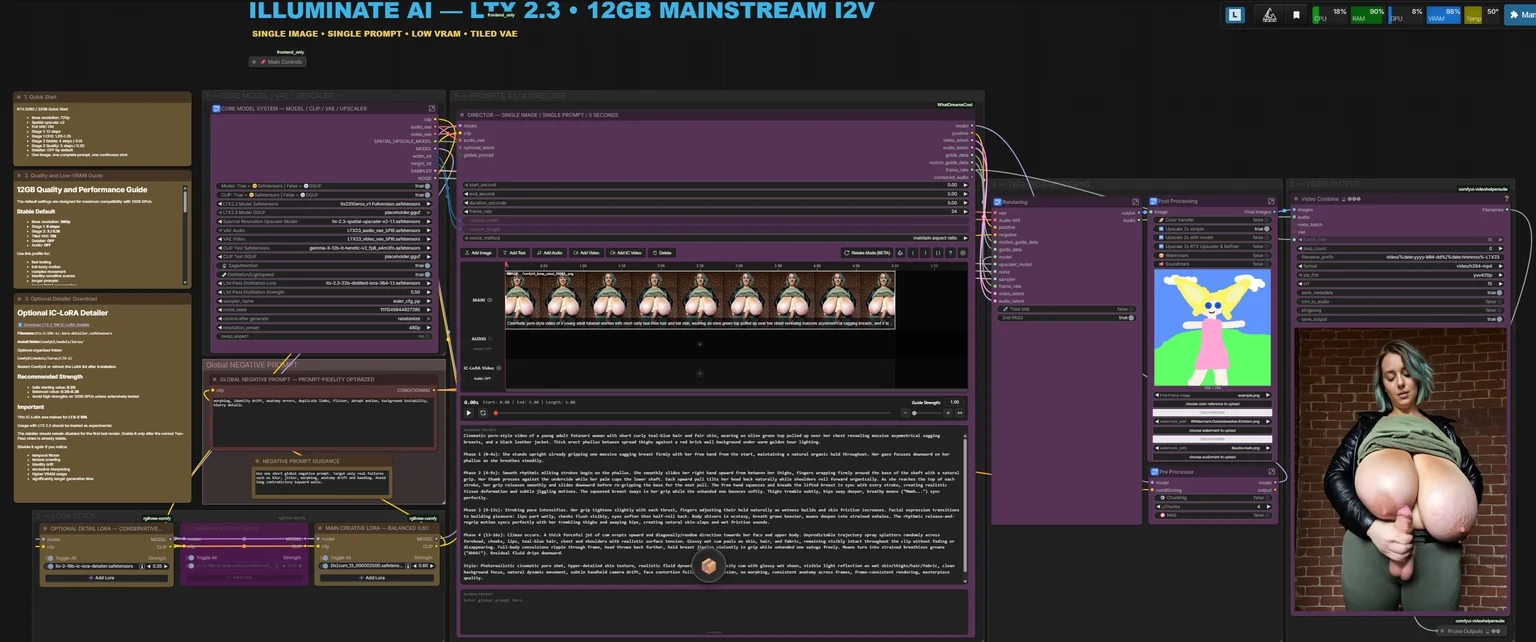Toggle Tiled VAE in Rendering node
1536x642 pixels.
click(x=1067, y=309)
